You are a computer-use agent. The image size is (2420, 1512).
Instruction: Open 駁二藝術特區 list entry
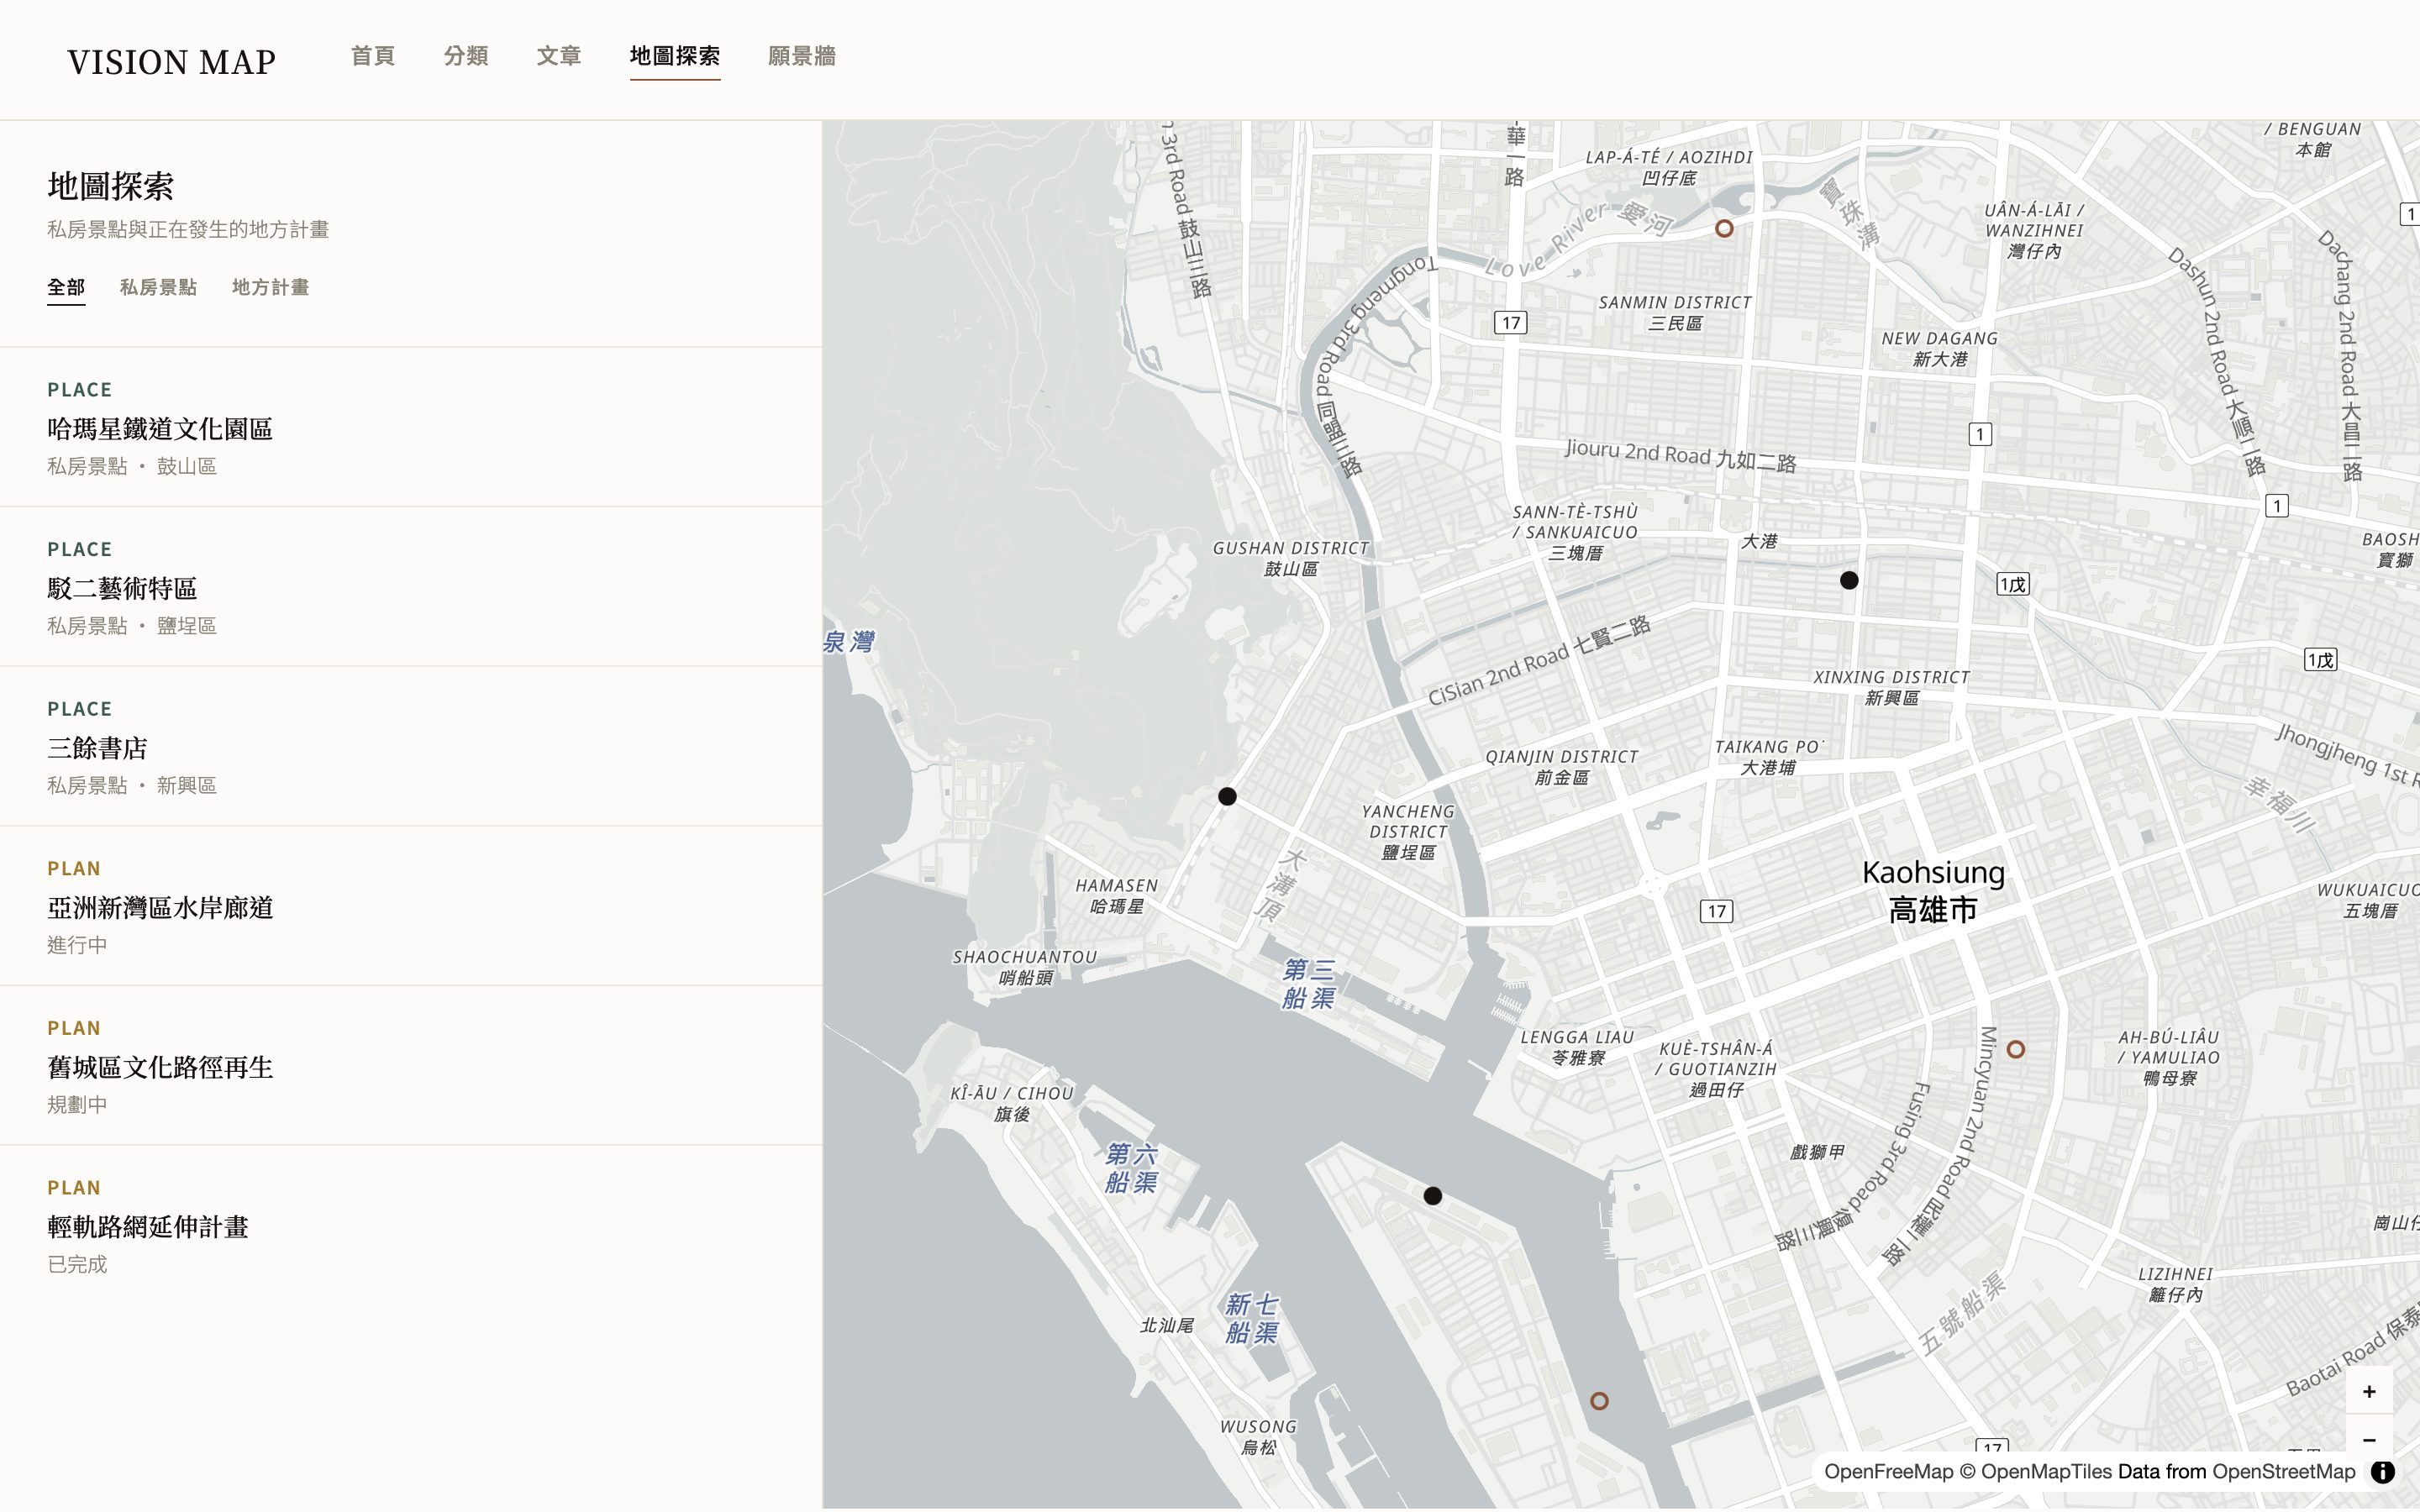click(411, 587)
